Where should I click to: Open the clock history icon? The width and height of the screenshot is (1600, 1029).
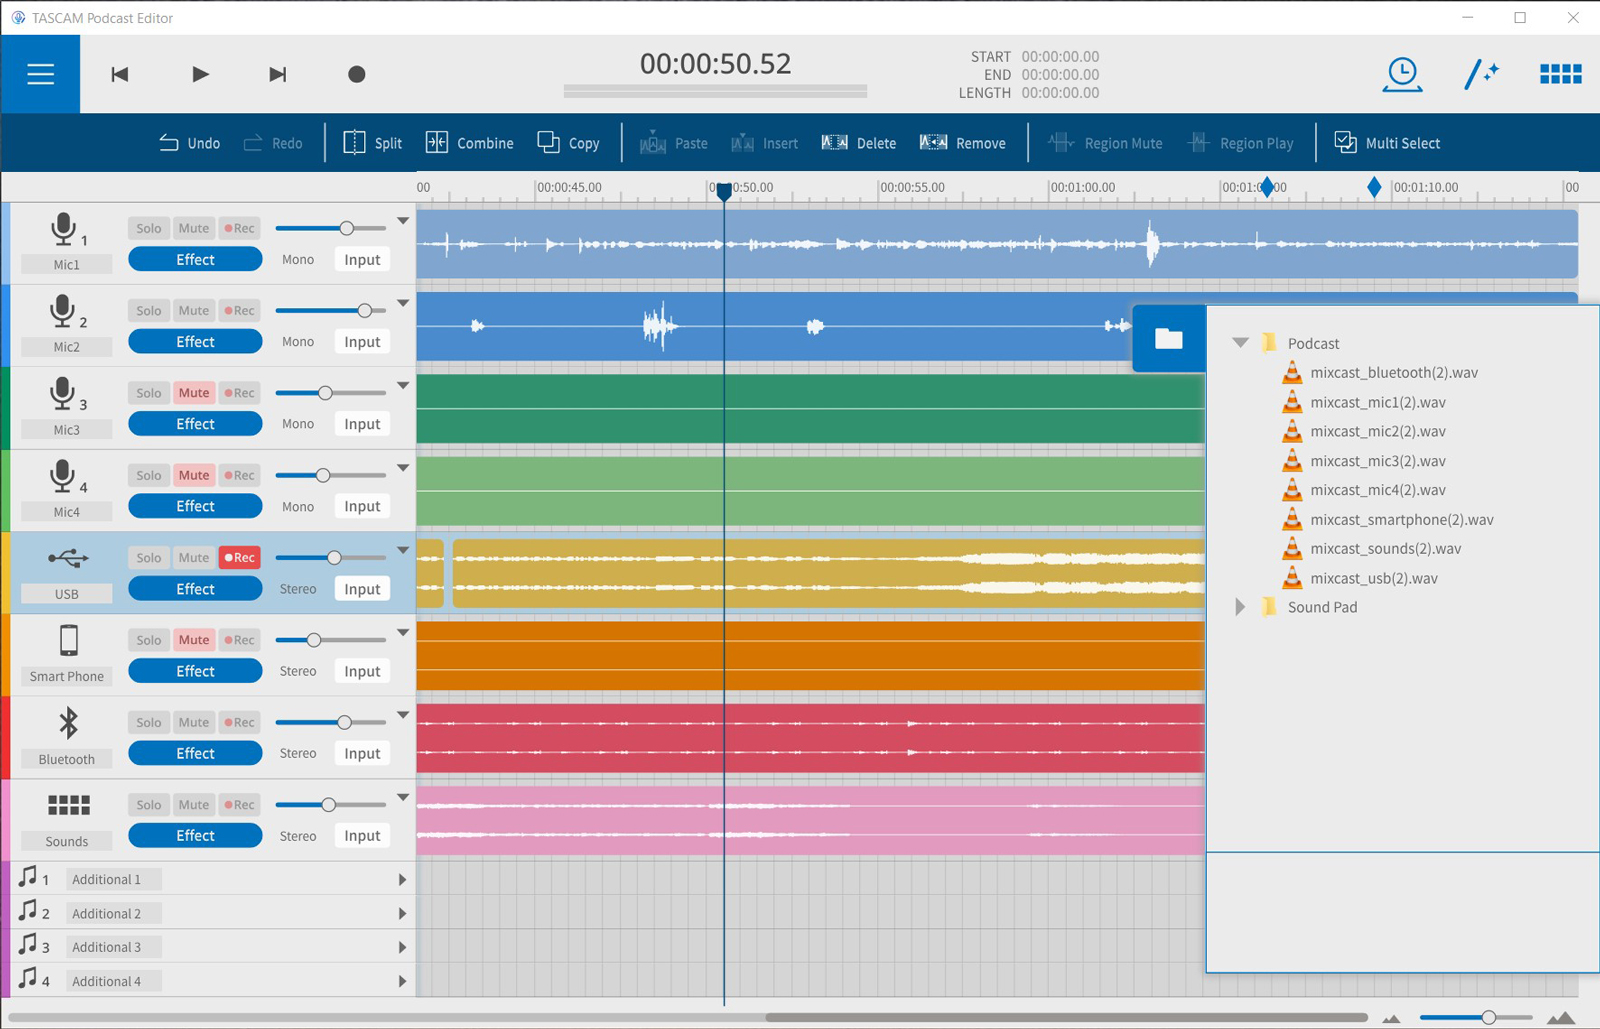[x=1402, y=74]
